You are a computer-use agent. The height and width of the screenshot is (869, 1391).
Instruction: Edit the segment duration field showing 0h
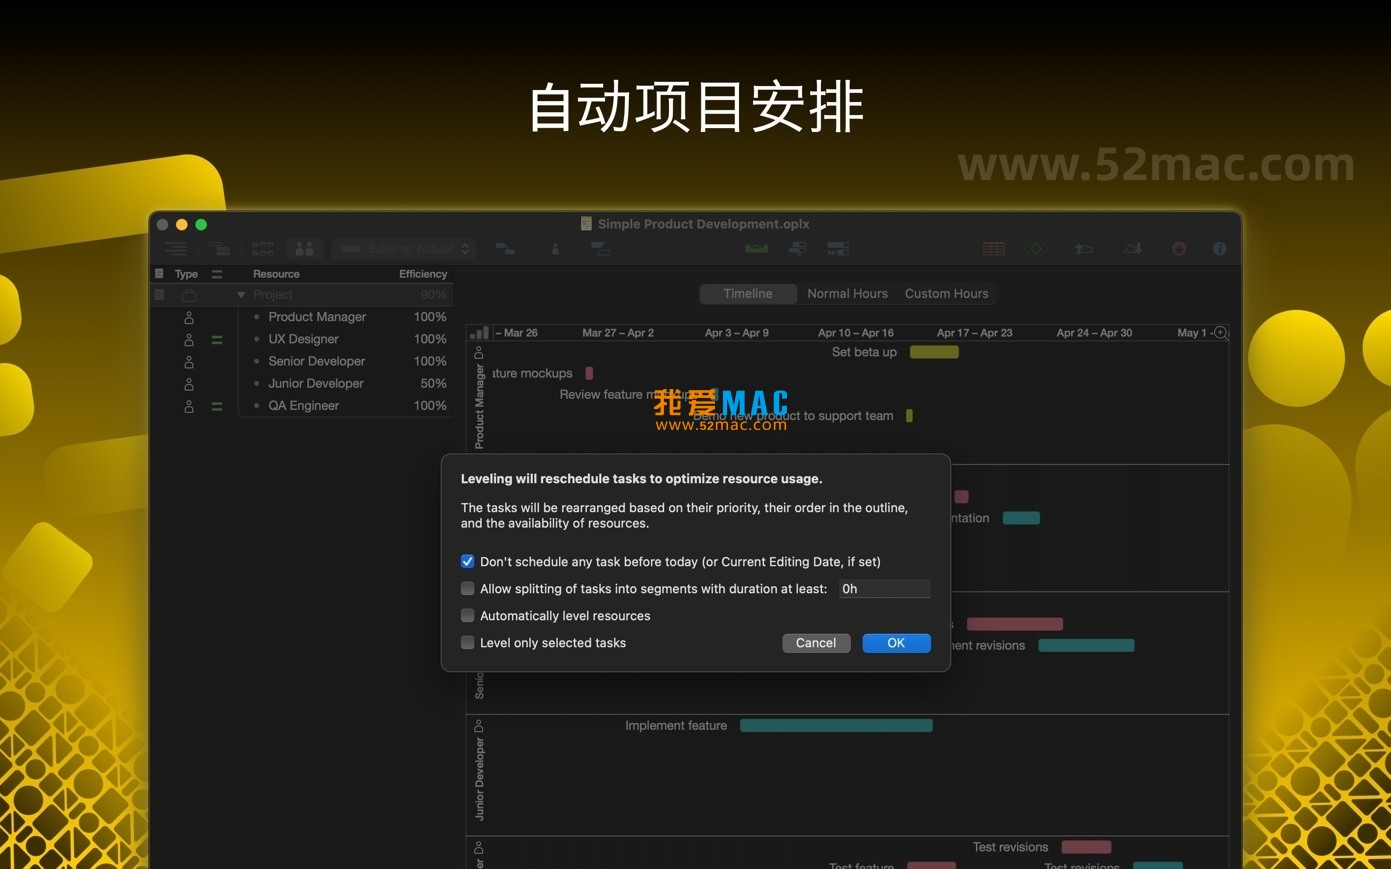click(x=884, y=588)
